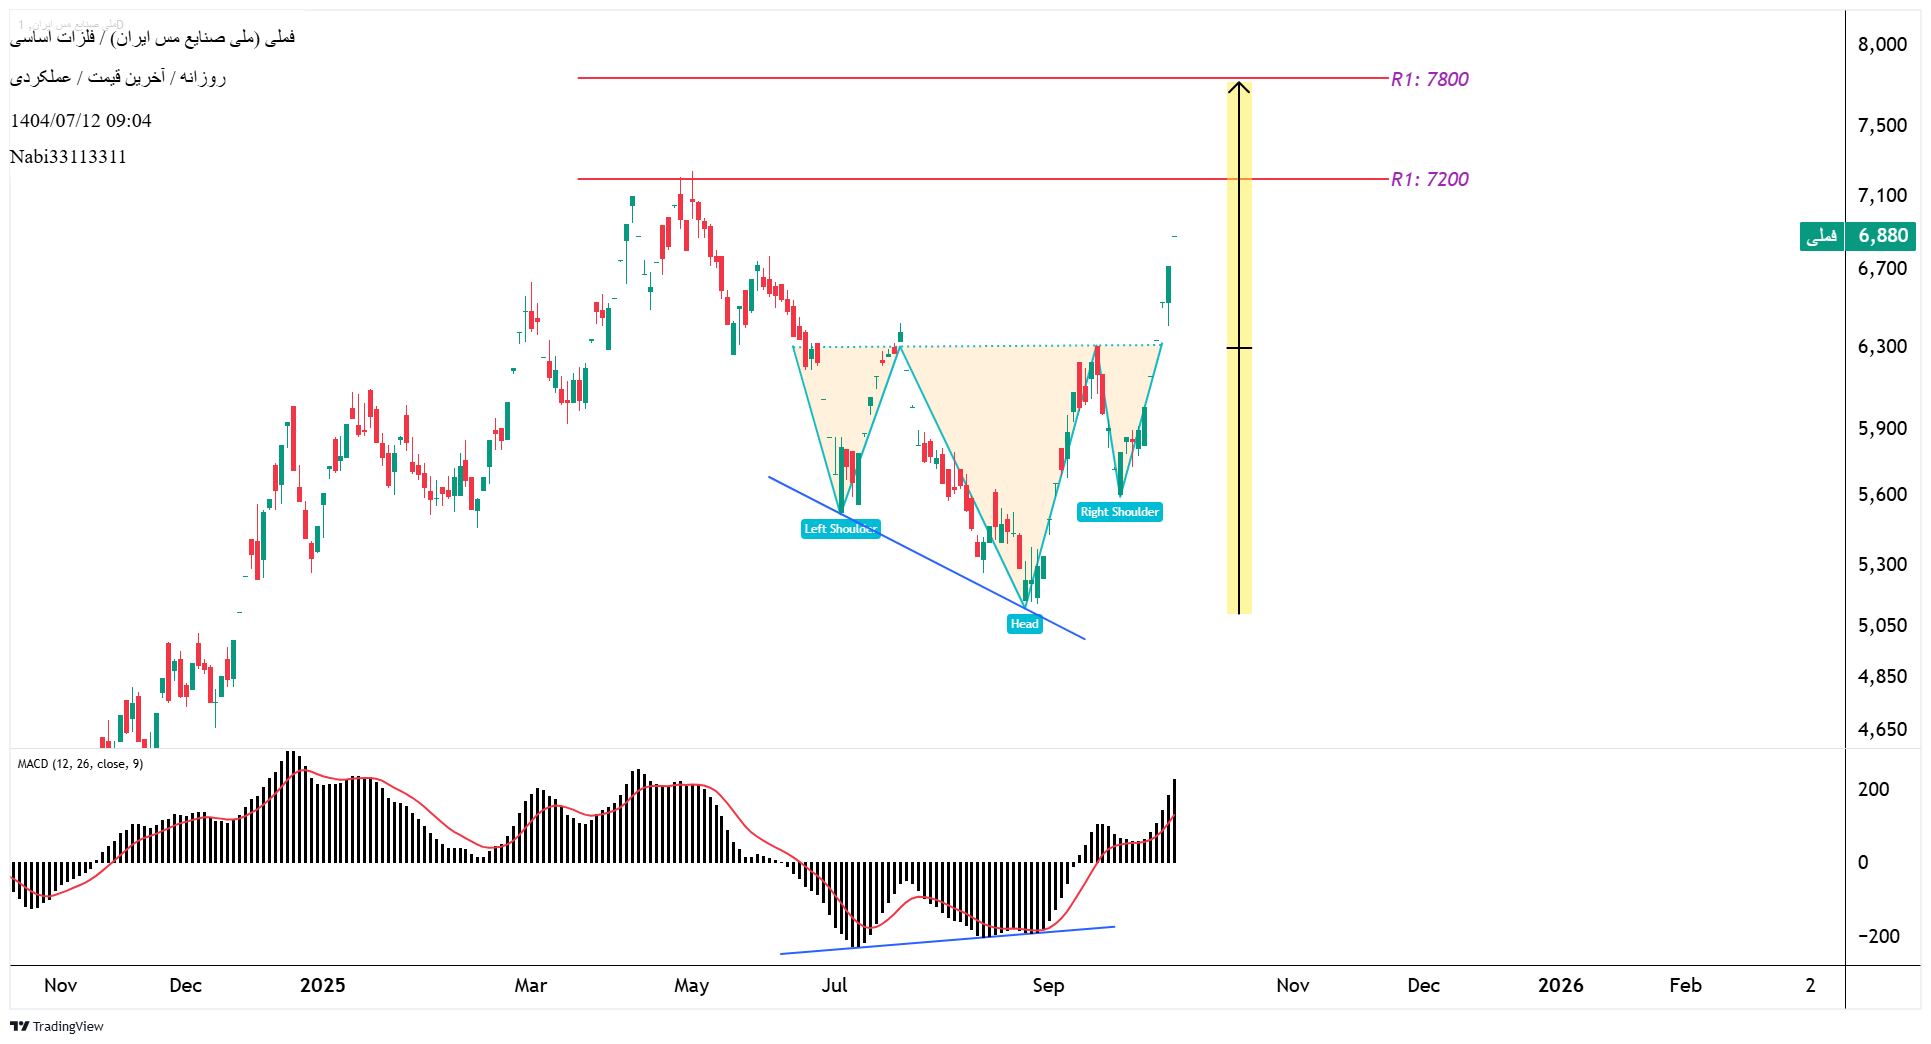
Task: Click the R1: 7200 resistance label
Action: [1429, 179]
